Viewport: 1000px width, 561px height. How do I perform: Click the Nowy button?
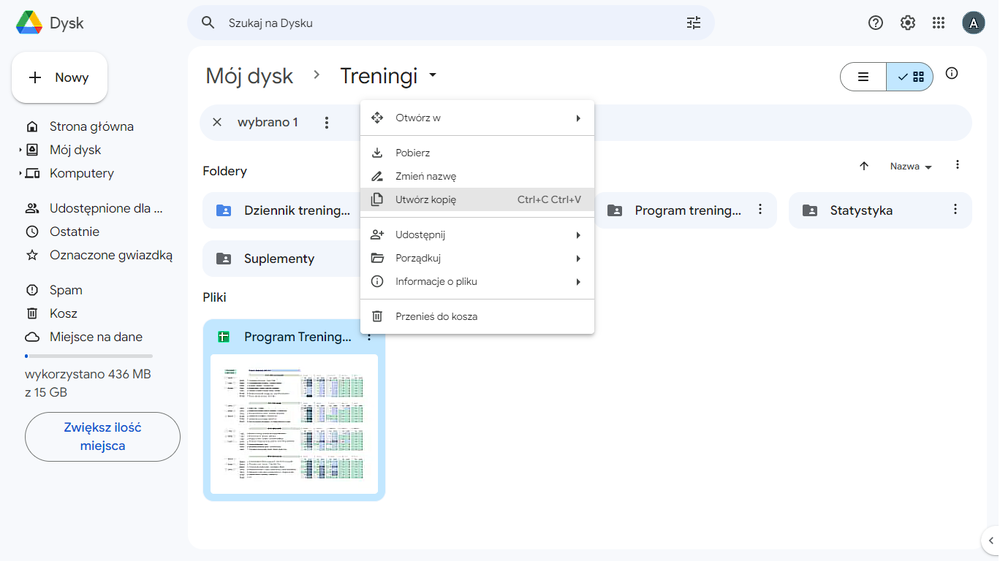tap(60, 78)
